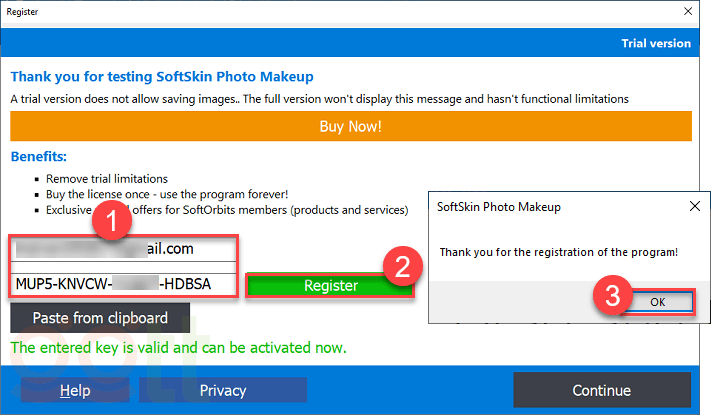Open the Help button

pyautogui.click(x=75, y=390)
